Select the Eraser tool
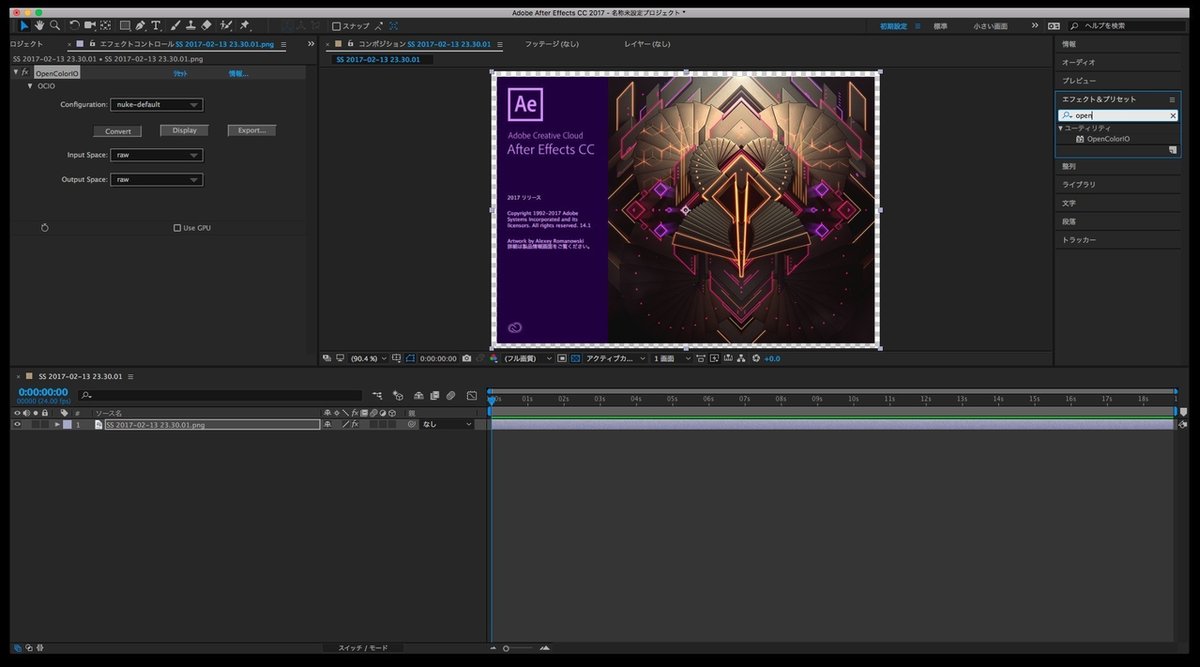 tap(205, 25)
